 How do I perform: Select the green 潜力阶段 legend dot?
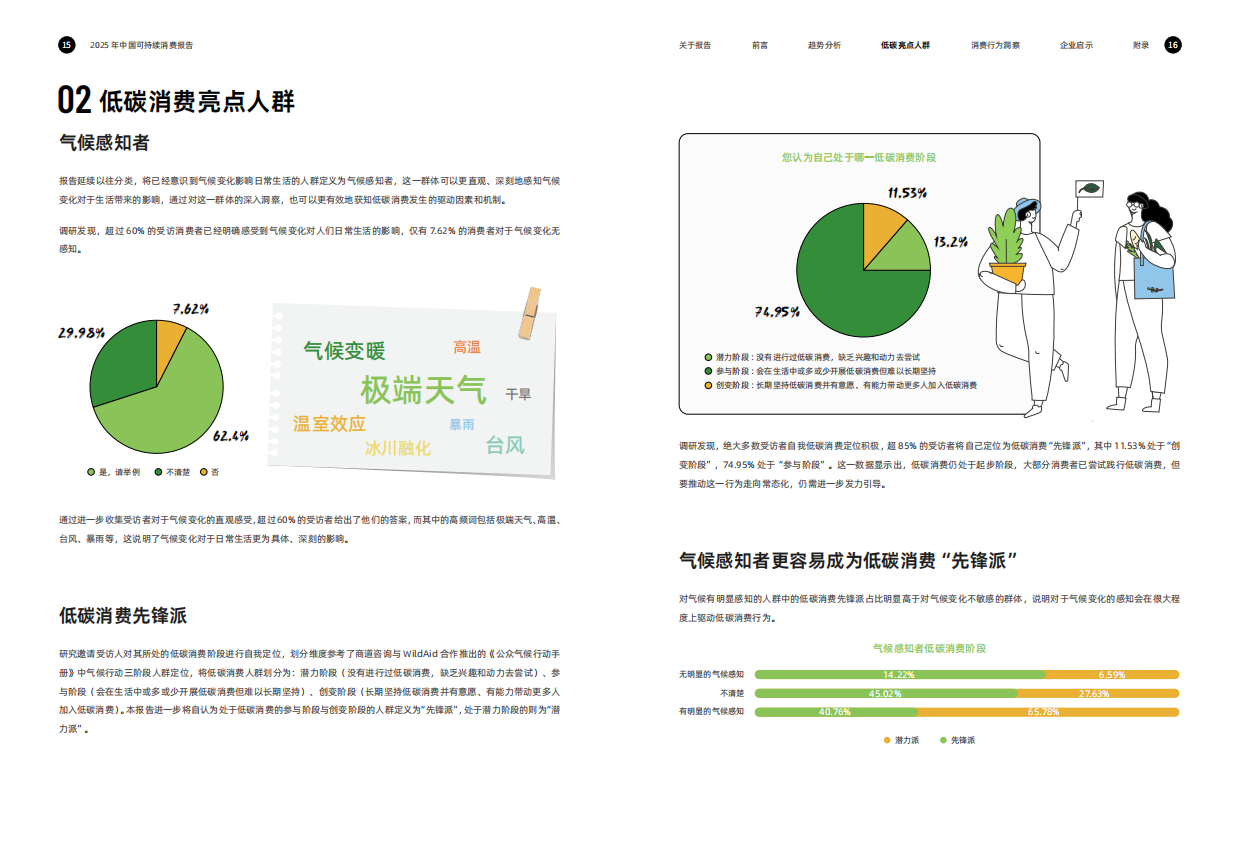[x=706, y=357]
